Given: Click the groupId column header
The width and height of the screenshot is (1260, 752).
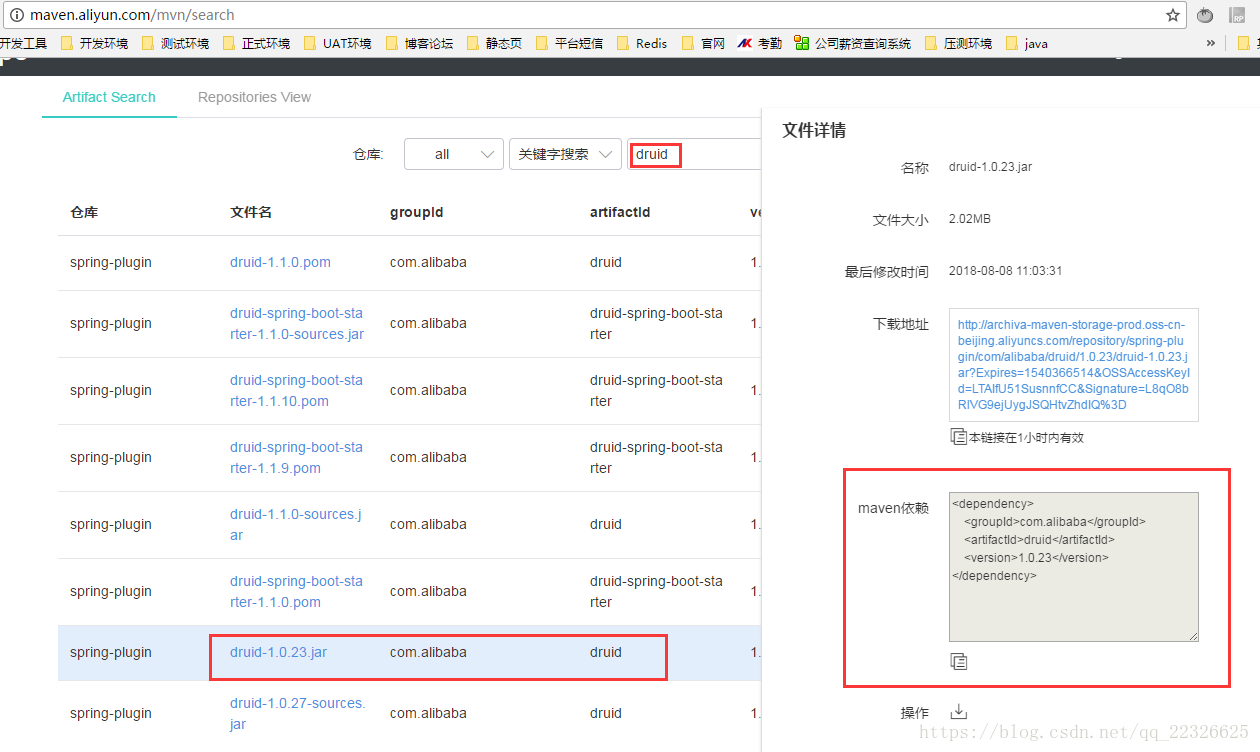Looking at the screenshot, I should pos(416,212).
